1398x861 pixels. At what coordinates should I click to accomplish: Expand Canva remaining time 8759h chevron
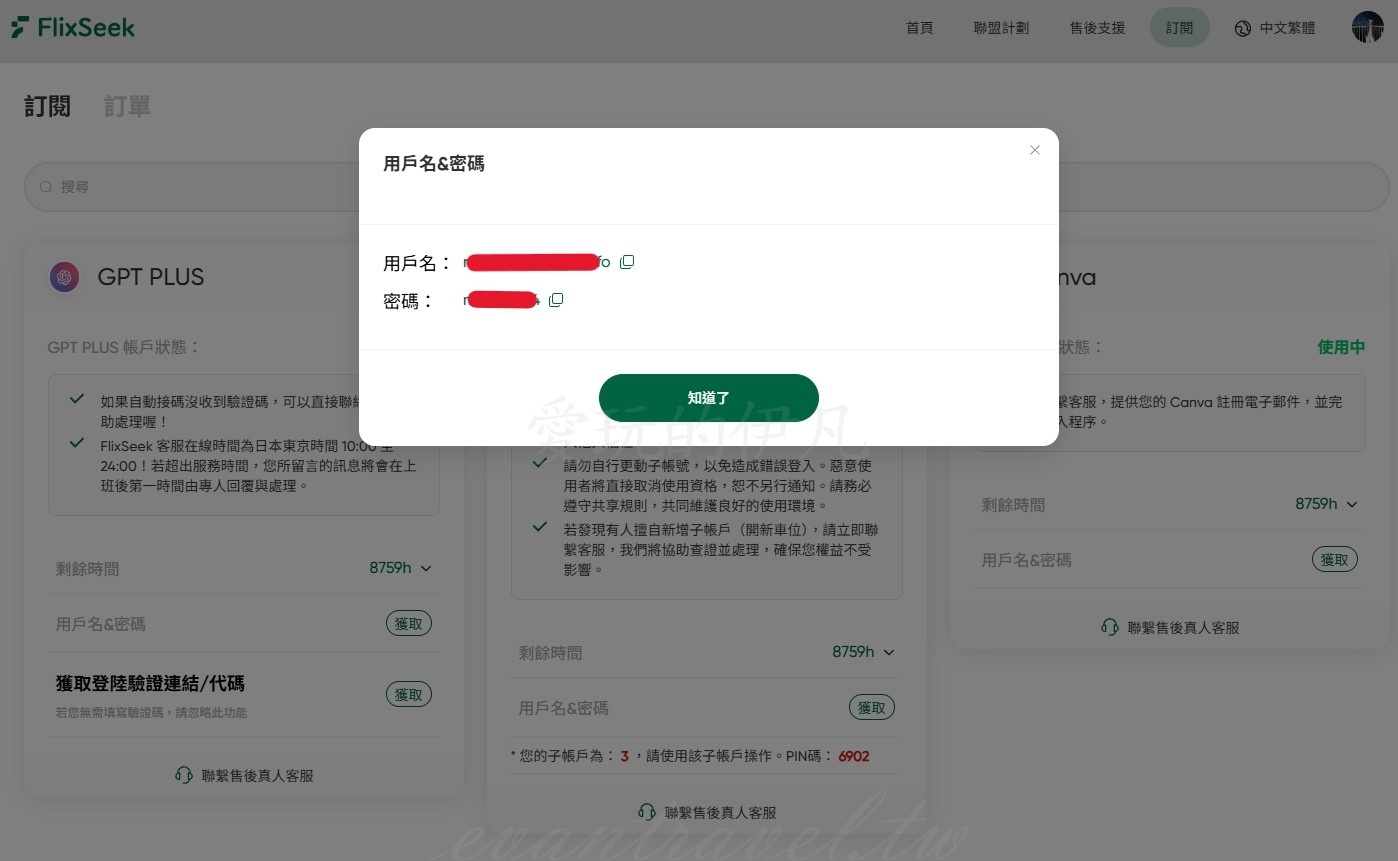1352,504
